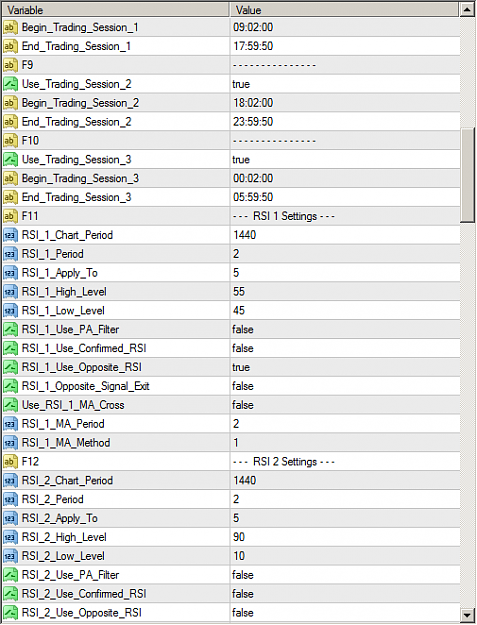Edit the RSI_2_High_Level value 90
This screenshot has width=477, height=625.
239,537
